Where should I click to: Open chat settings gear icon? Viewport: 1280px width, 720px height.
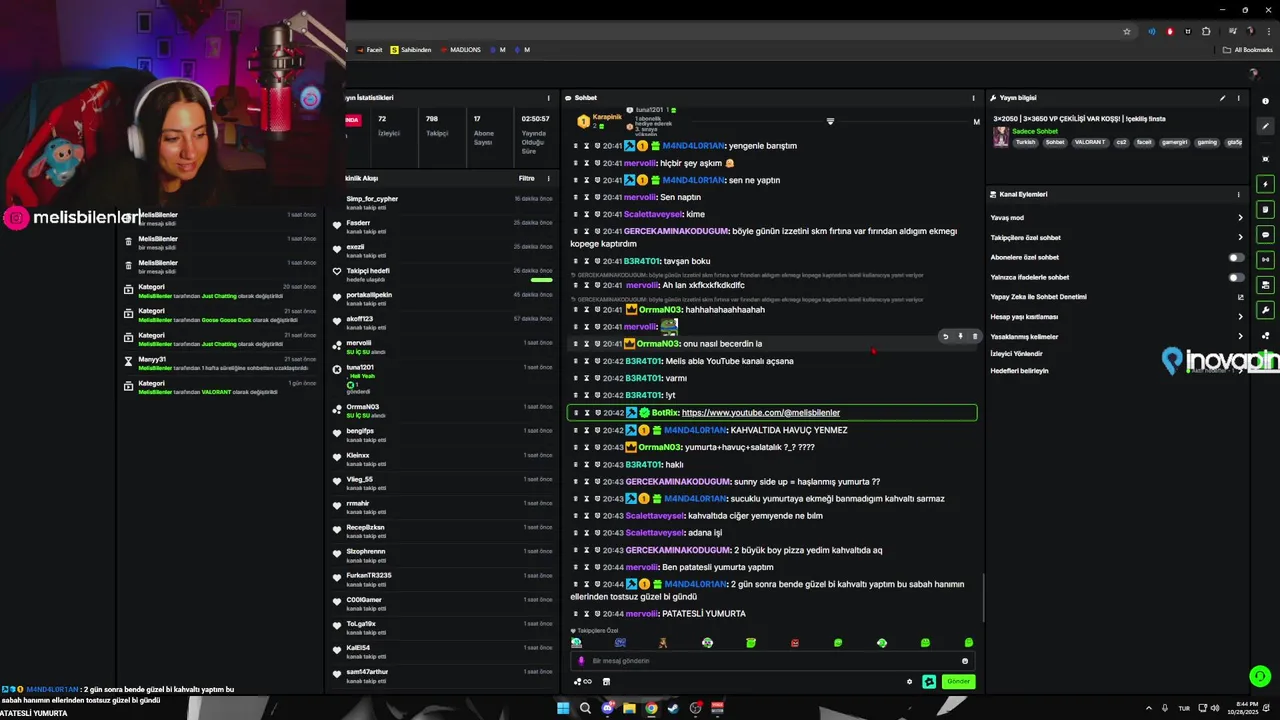(x=909, y=682)
